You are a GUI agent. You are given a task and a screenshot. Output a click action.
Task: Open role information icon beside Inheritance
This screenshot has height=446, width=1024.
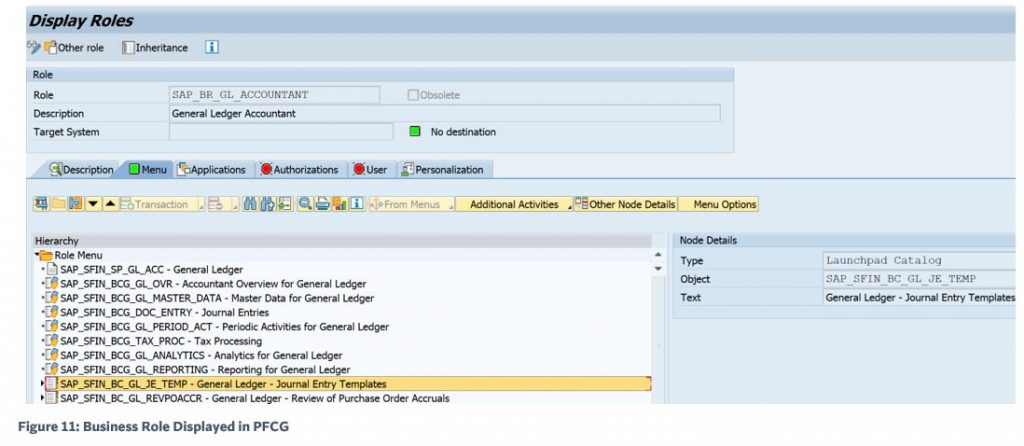[x=212, y=47]
